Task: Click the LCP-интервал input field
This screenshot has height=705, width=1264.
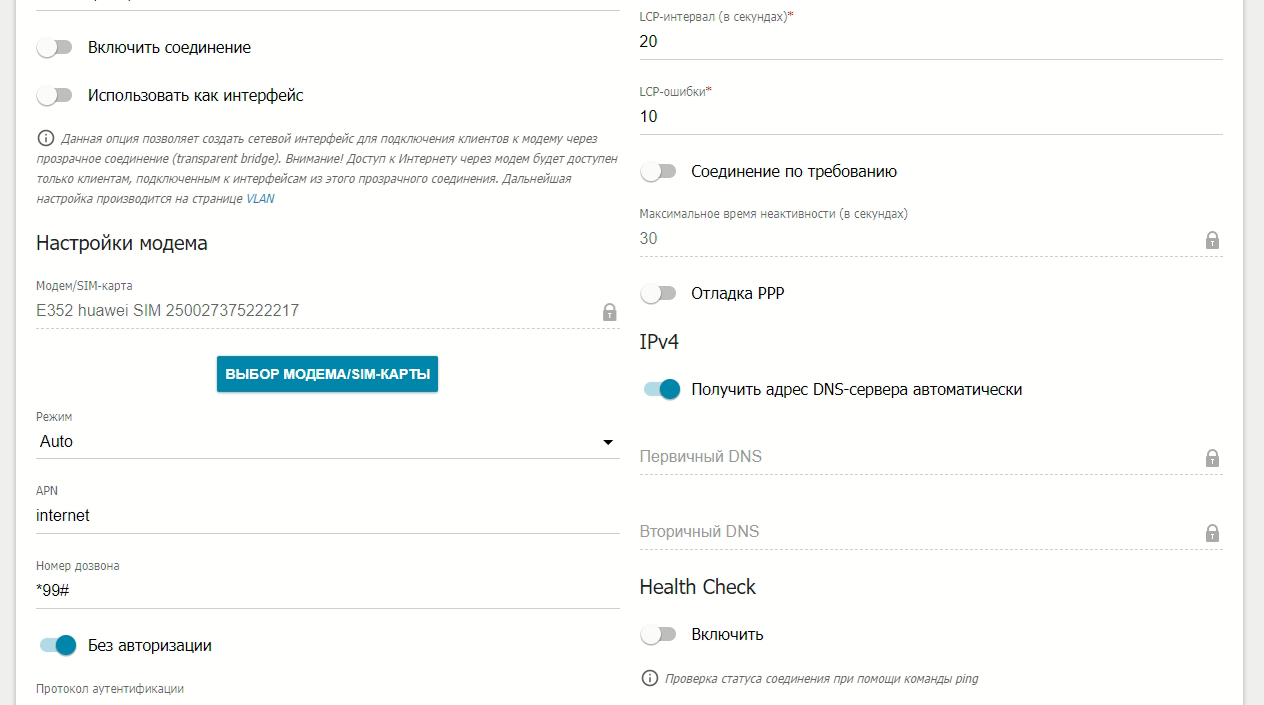Action: tap(931, 42)
